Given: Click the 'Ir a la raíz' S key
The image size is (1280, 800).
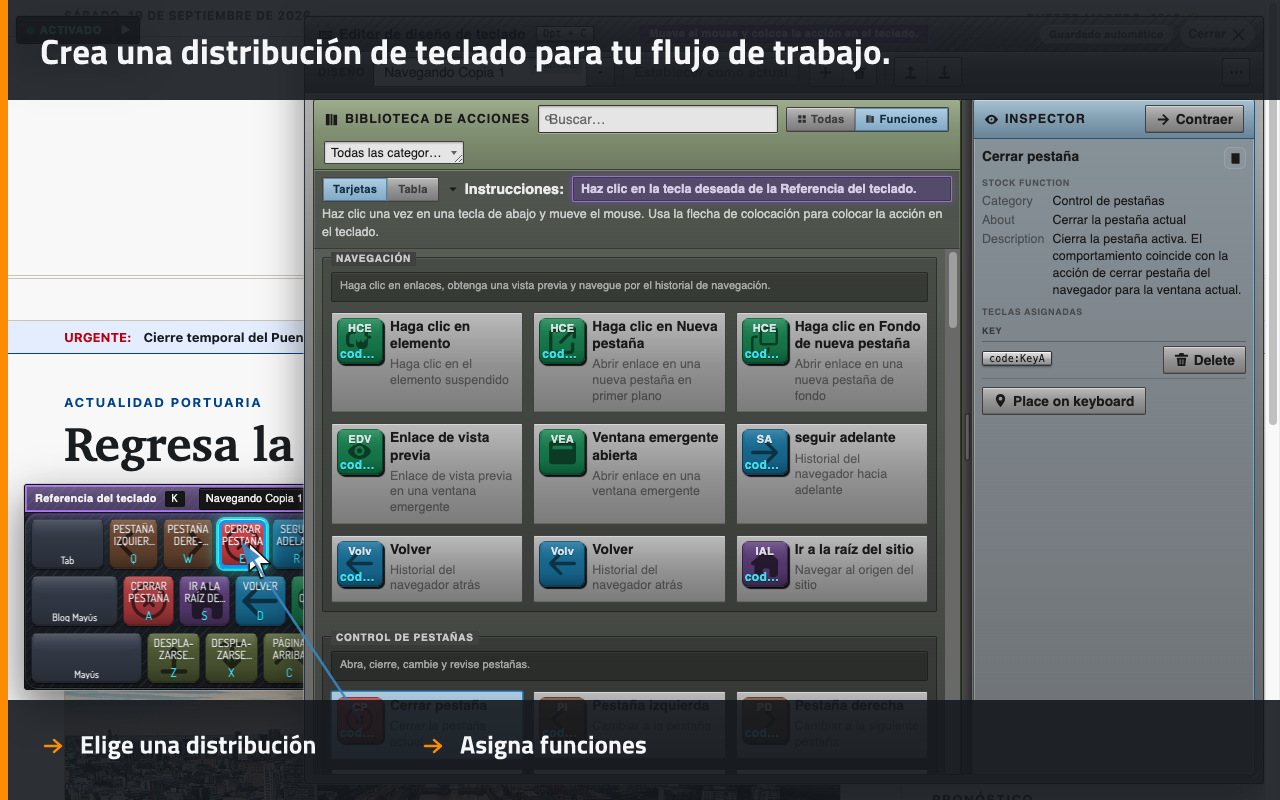Looking at the screenshot, I should pyautogui.click(x=204, y=601).
